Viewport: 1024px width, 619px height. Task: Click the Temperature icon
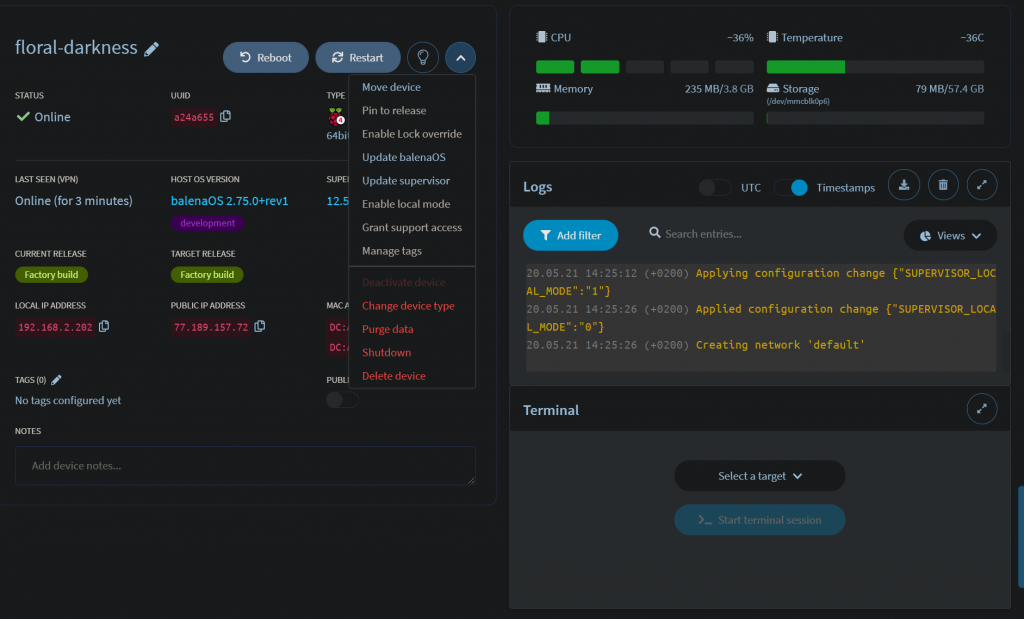click(772, 37)
